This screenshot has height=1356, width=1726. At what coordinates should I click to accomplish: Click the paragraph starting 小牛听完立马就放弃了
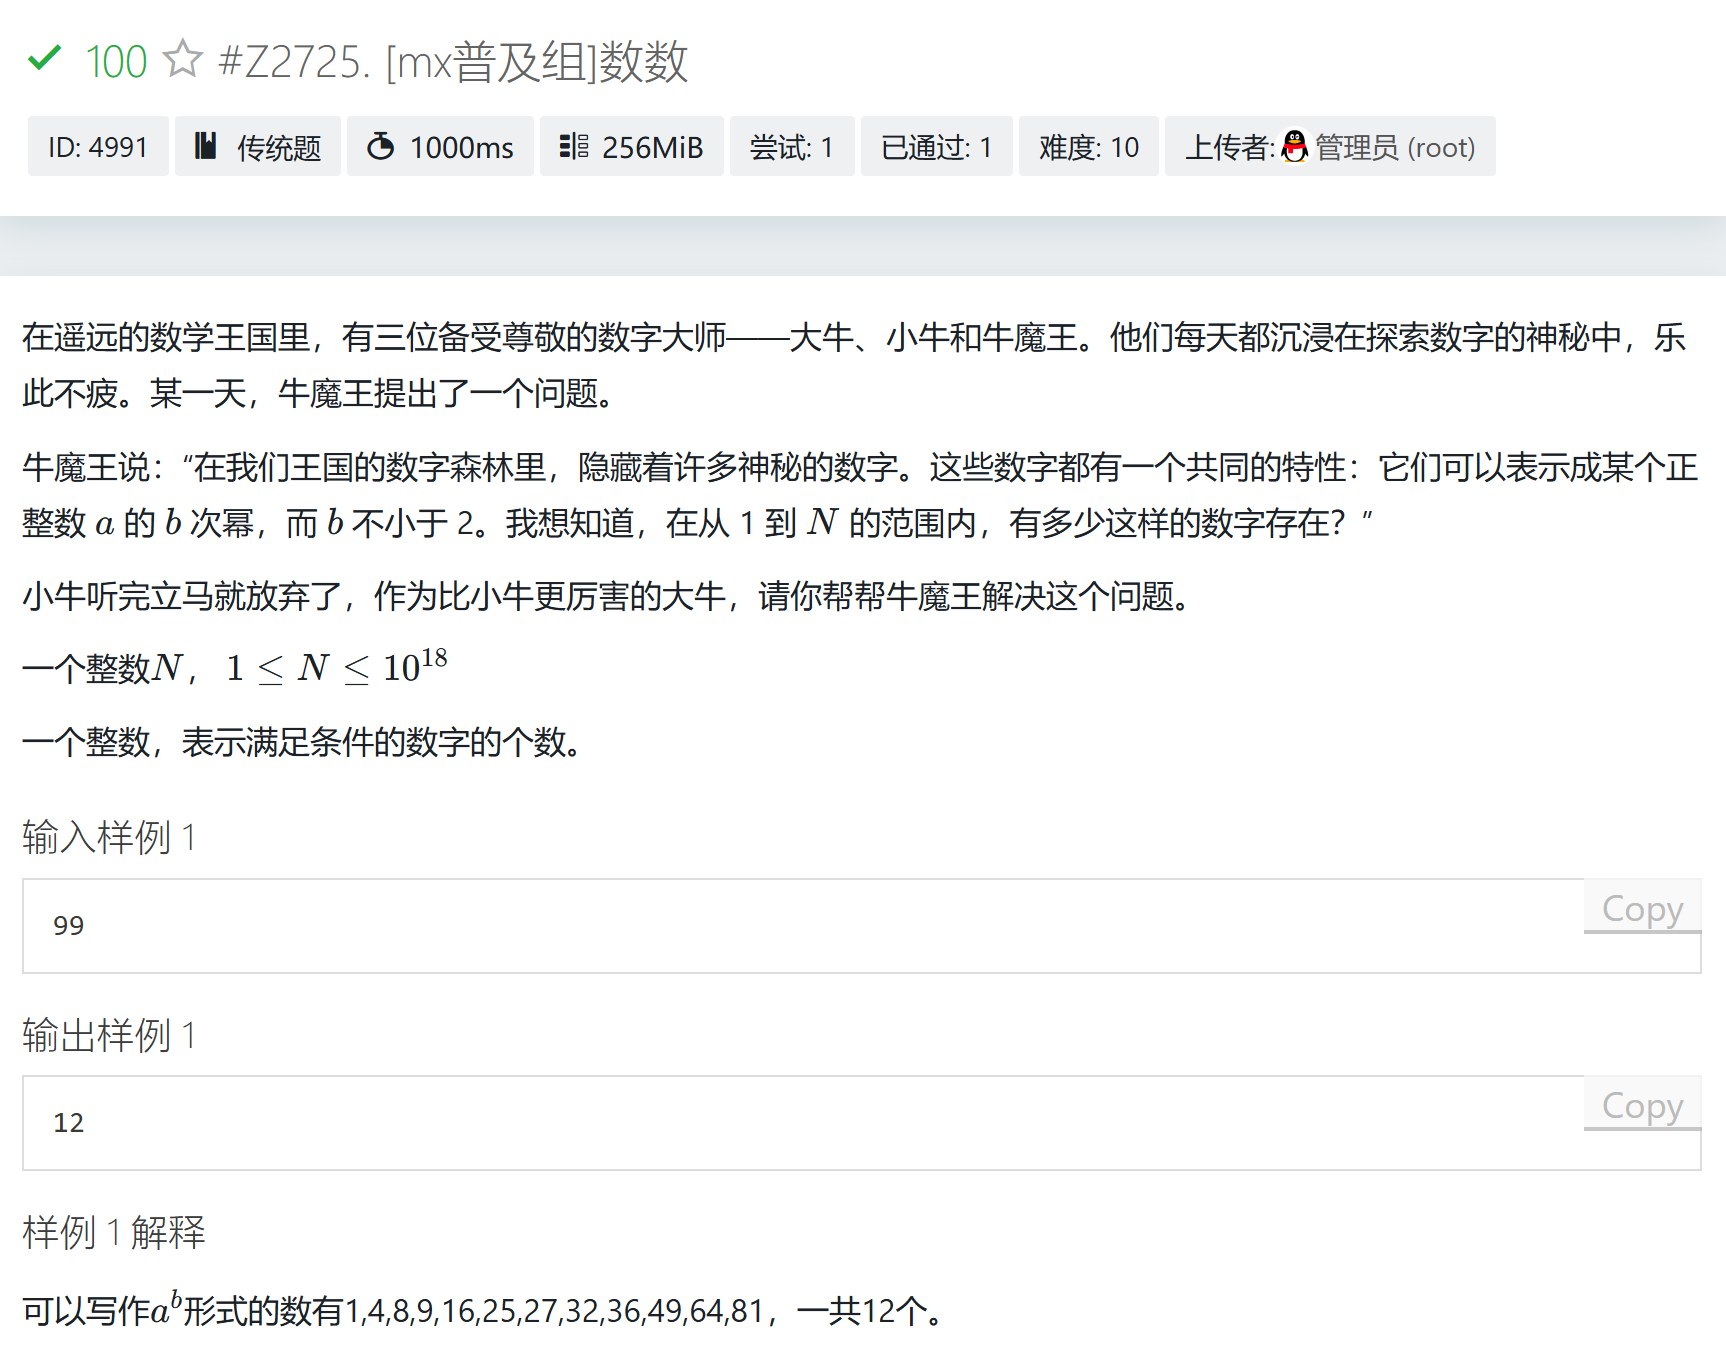[607, 596]
